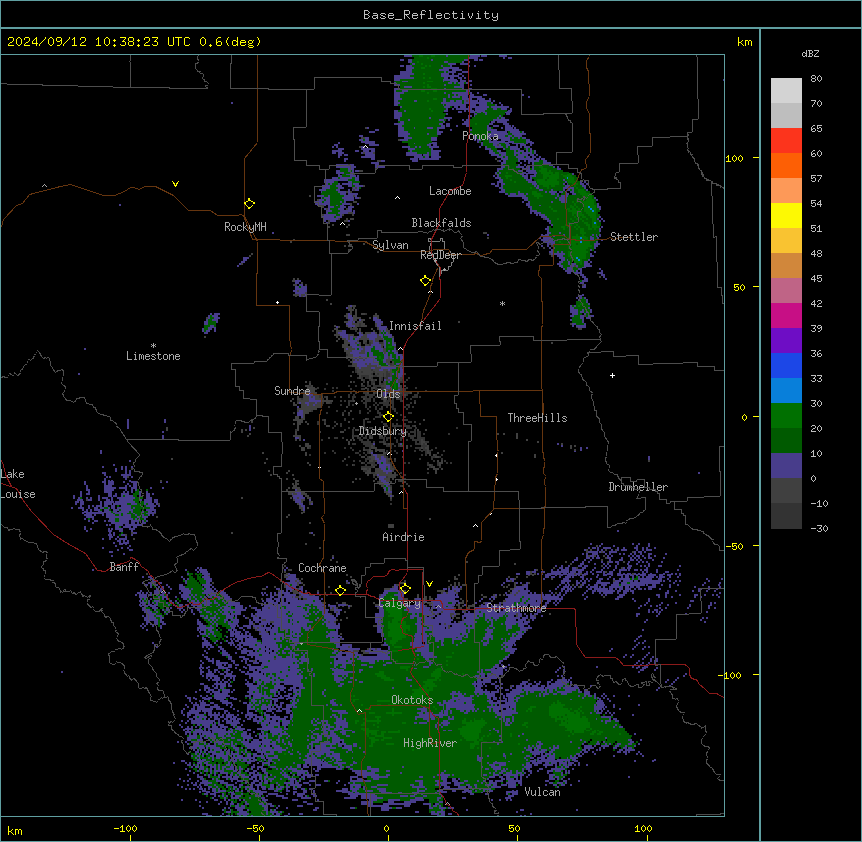862x842 pixels.
Task: Click the Banff label
Action: (124, 567)
